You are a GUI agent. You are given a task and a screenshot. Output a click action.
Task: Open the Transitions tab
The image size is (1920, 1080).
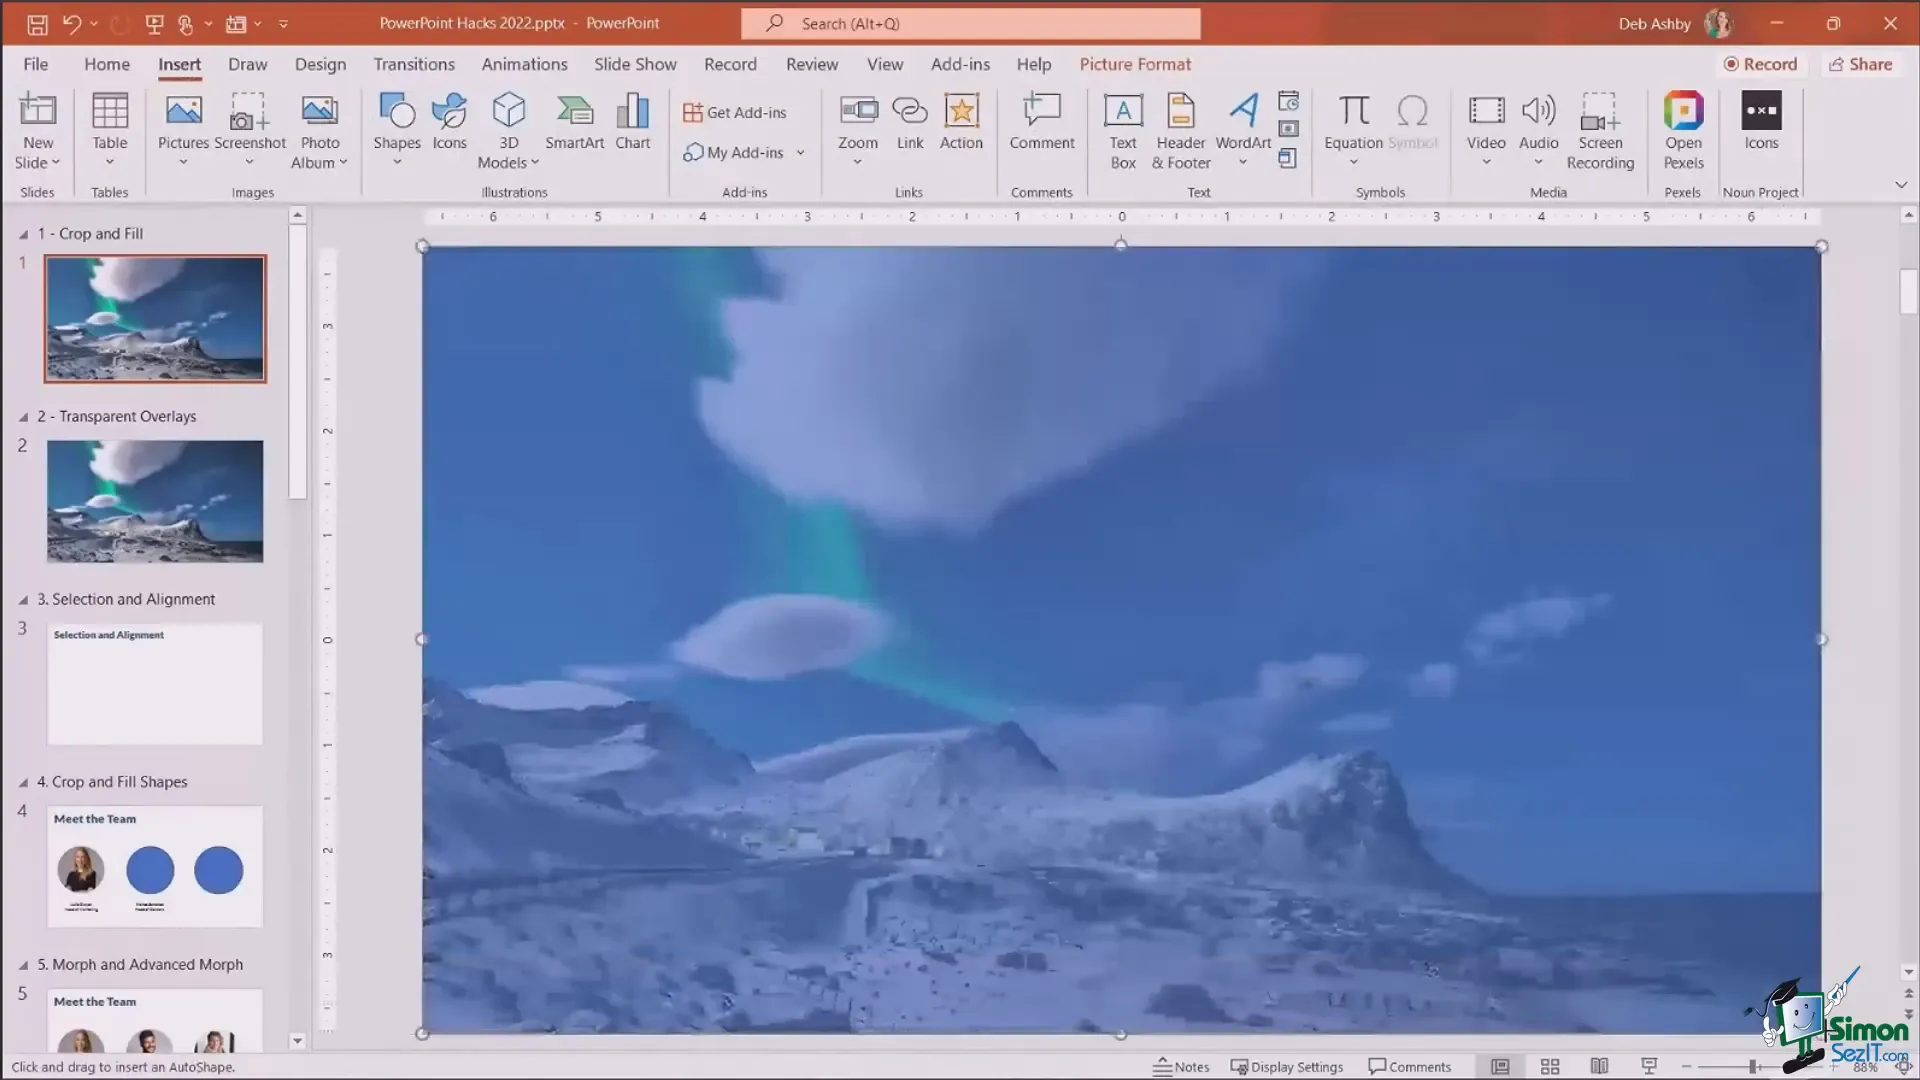pos(414,64)
